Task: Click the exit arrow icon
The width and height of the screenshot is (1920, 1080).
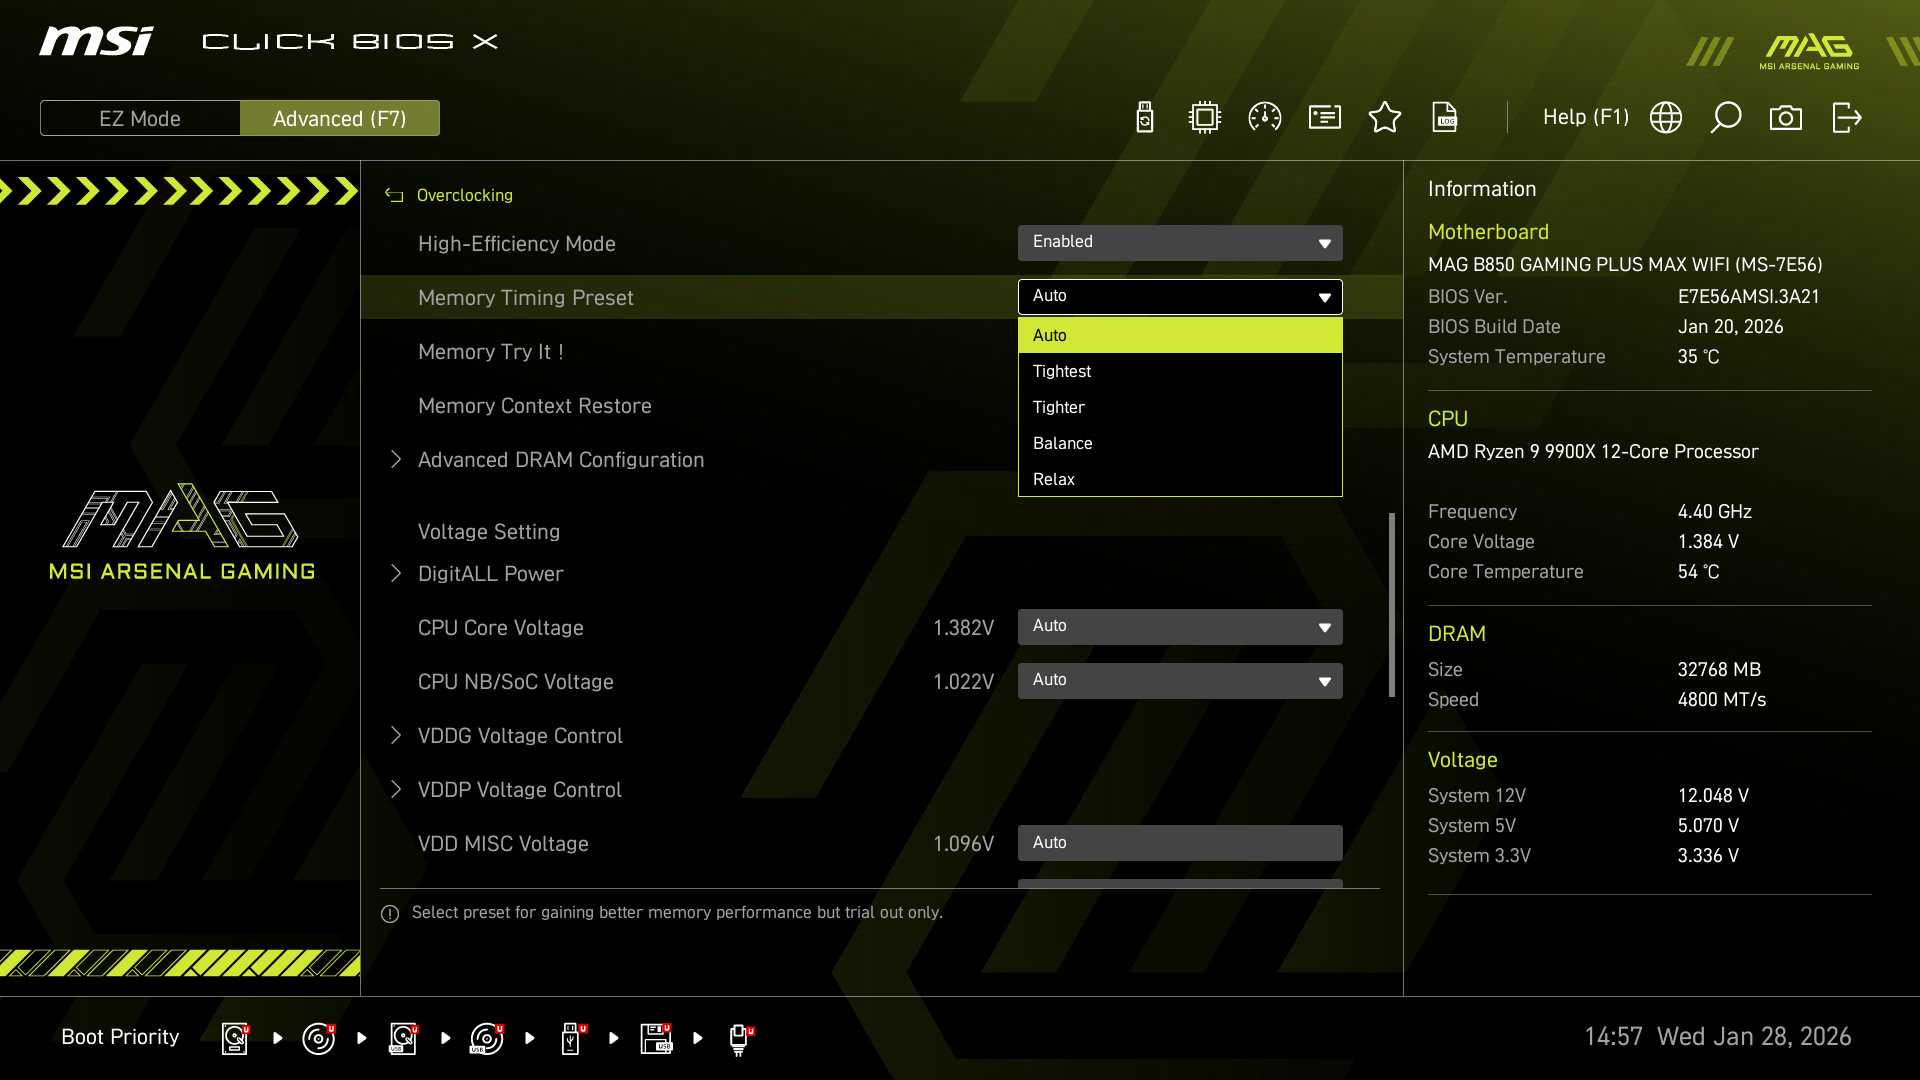Action: click(x=1846, y=118)
